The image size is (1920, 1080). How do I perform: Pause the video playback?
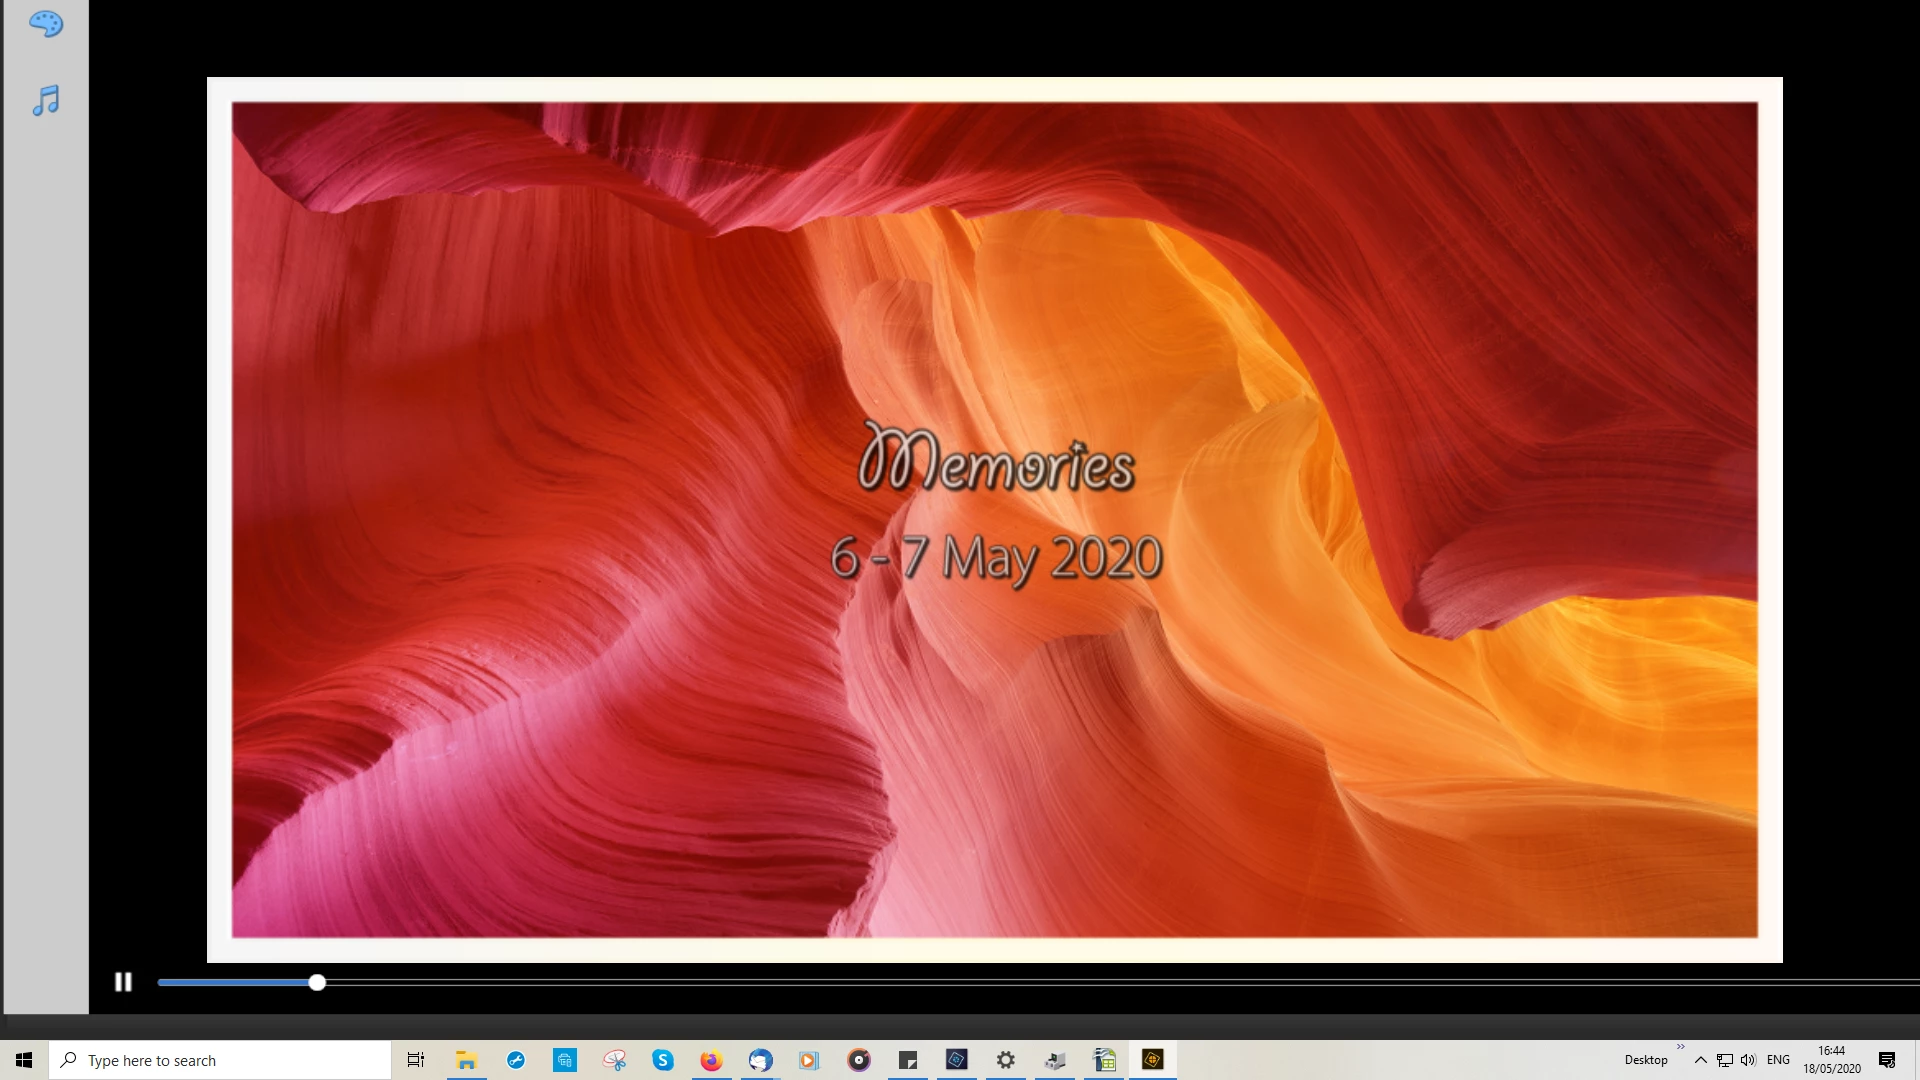pos(123,982)
